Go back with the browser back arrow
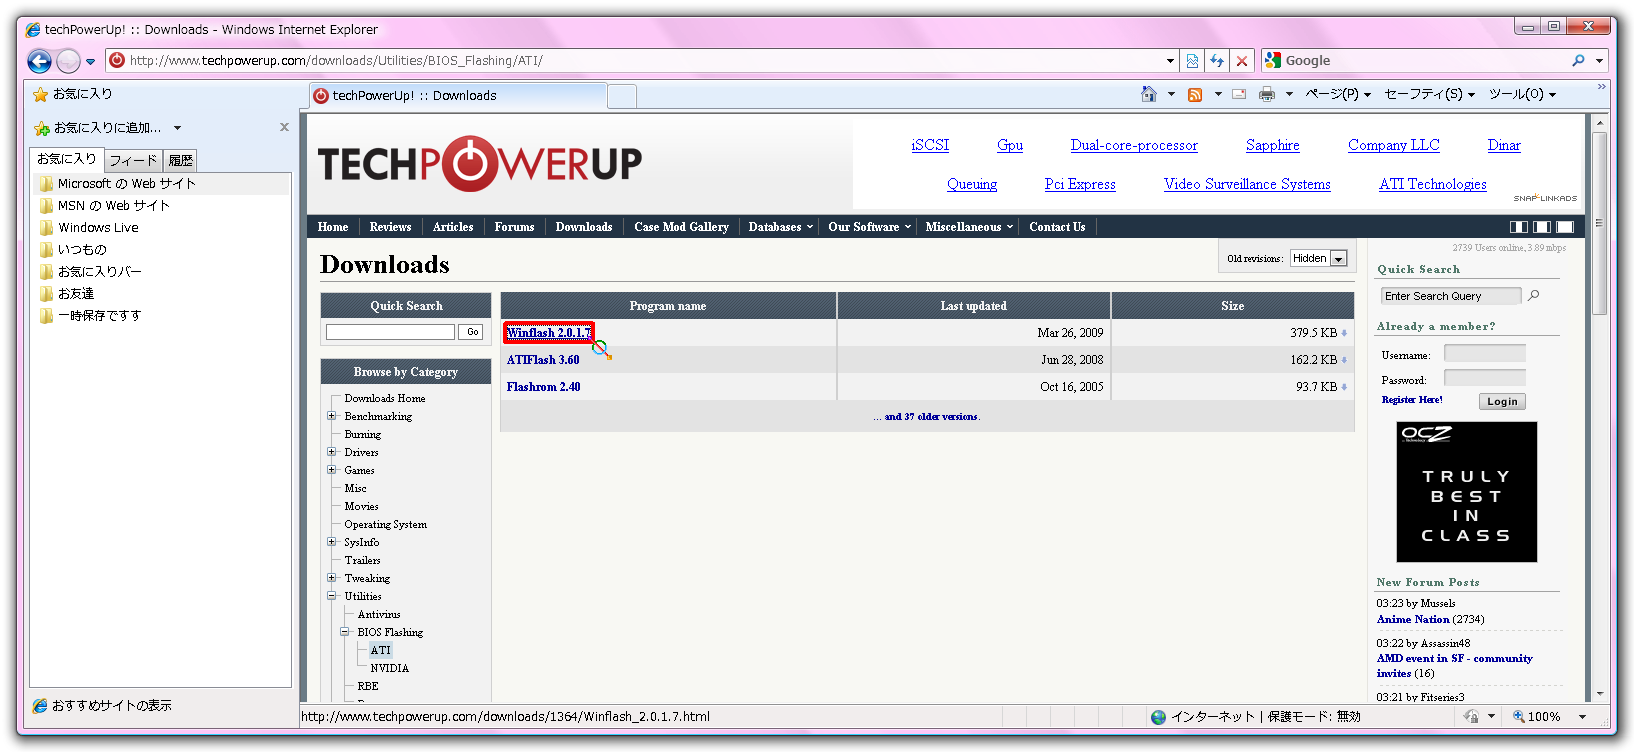This screenshot has width=1634, height=752. tap(39, 61)
